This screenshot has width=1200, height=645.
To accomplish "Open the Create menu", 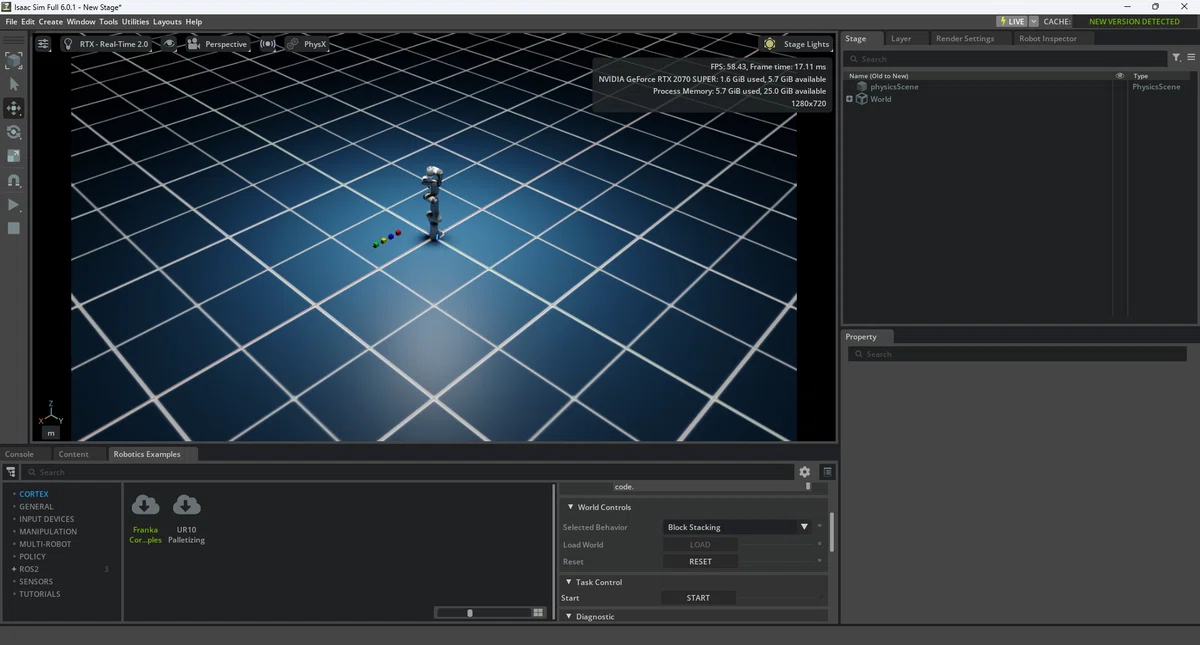I will [51, 22].
